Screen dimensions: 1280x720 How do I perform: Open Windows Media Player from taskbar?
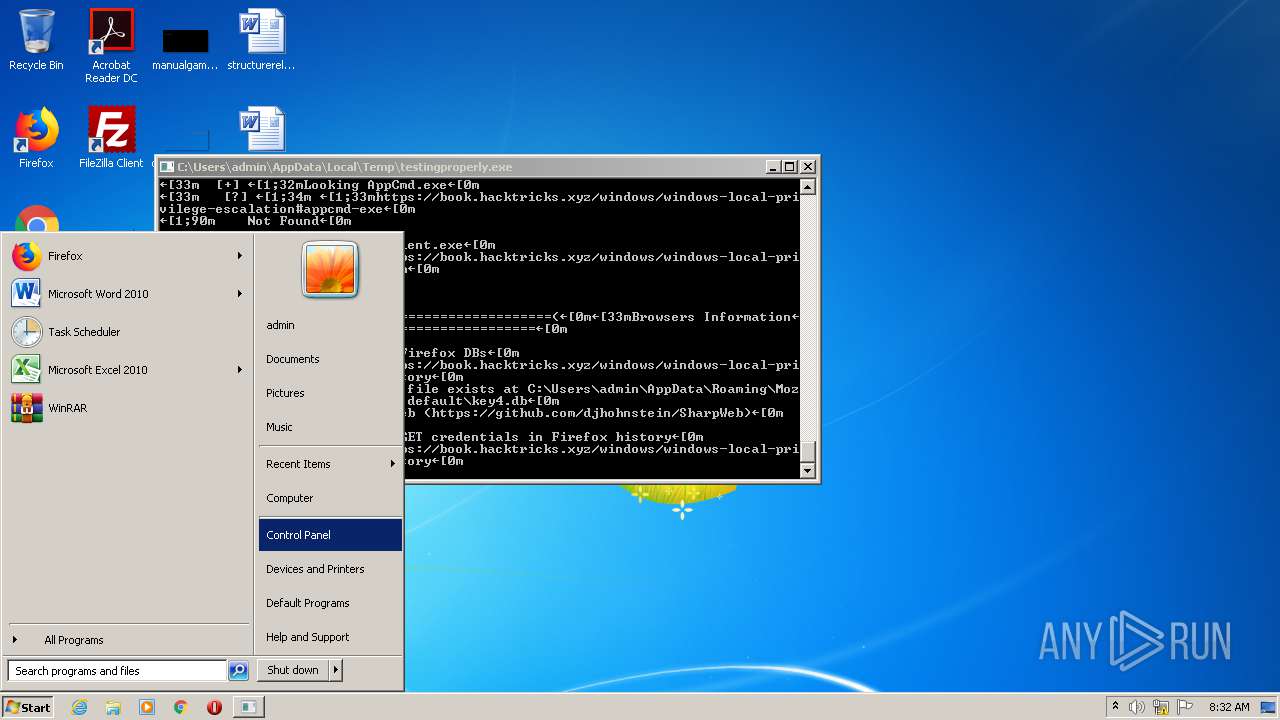tap(147, 707)
